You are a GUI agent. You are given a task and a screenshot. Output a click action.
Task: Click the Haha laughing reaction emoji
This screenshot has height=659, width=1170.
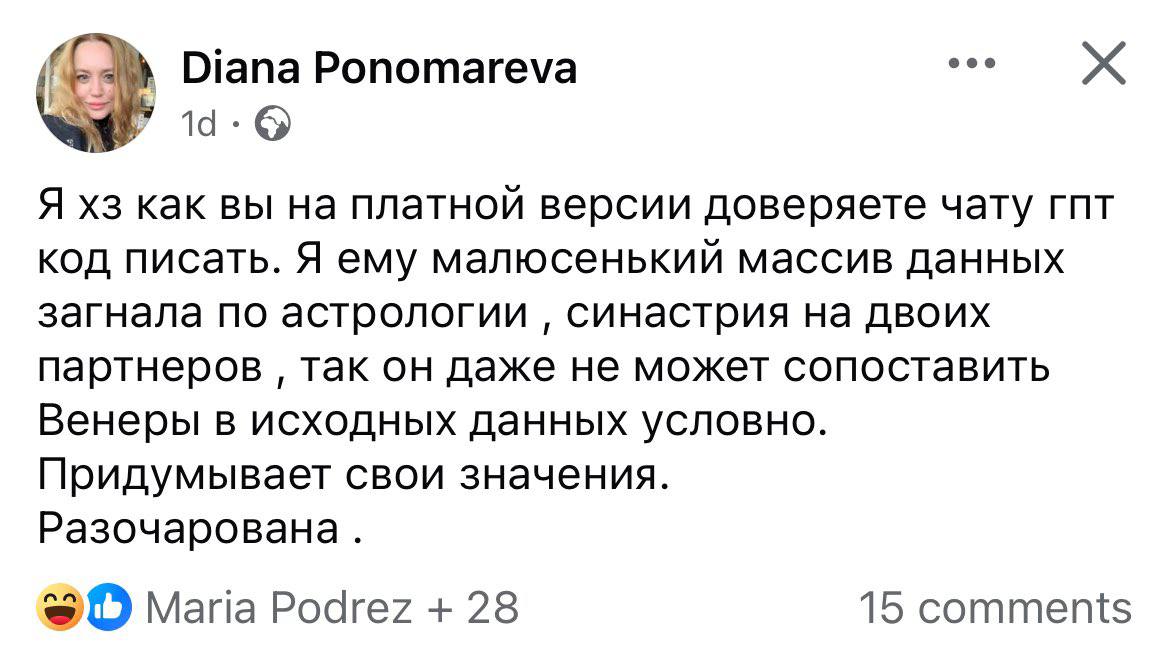58,609
